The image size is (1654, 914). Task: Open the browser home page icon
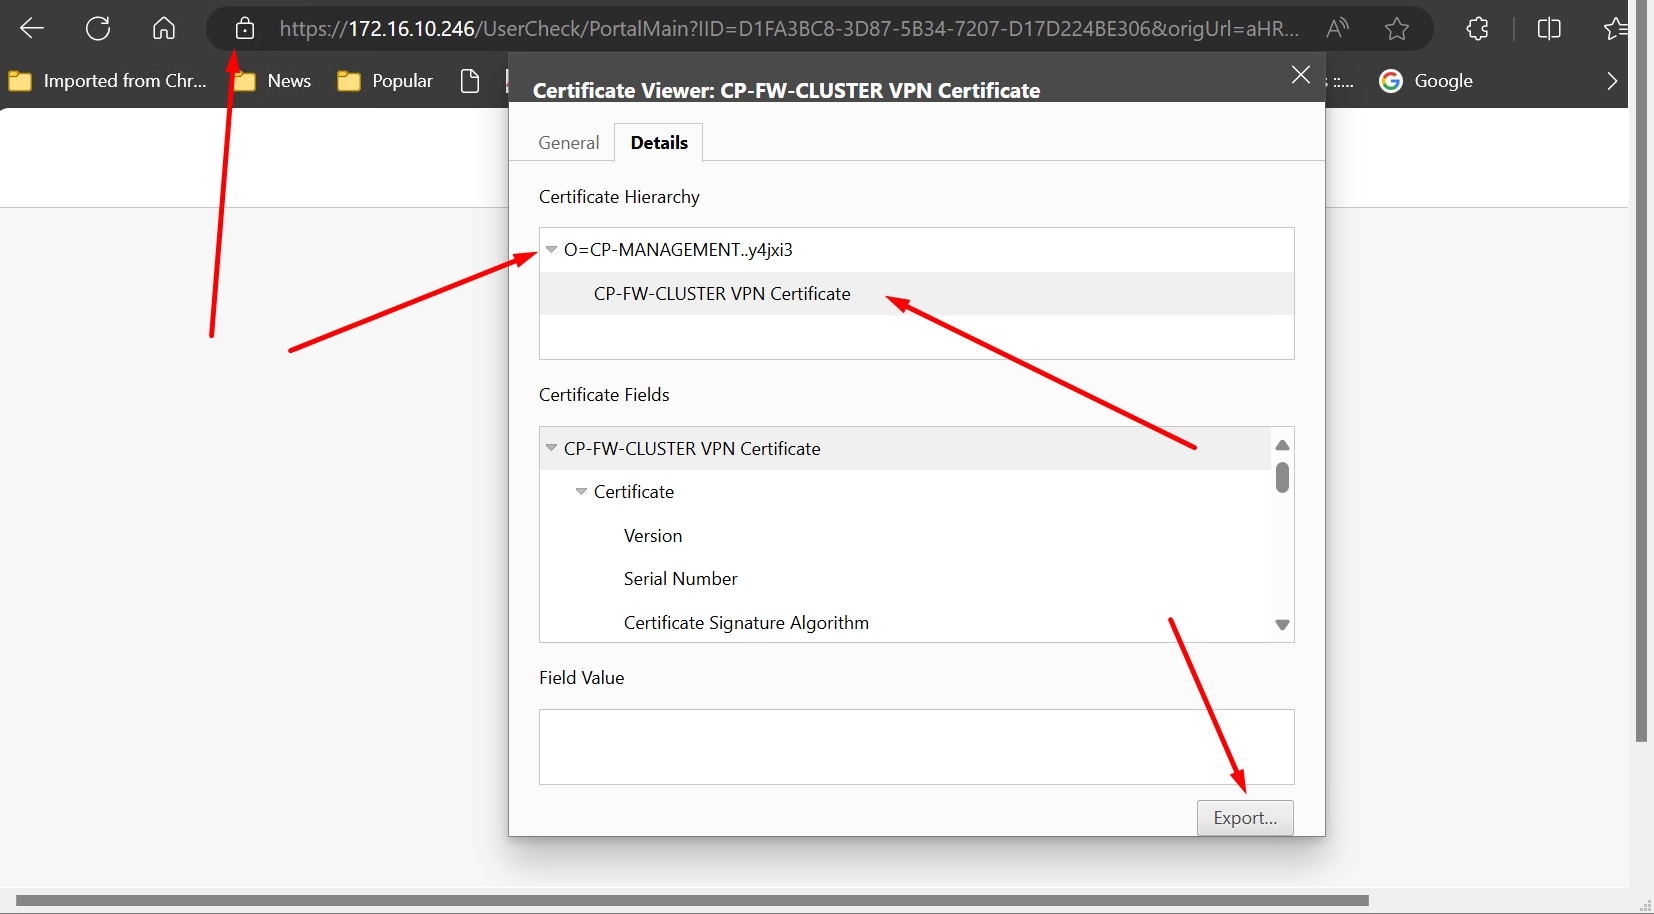[163, 28]
